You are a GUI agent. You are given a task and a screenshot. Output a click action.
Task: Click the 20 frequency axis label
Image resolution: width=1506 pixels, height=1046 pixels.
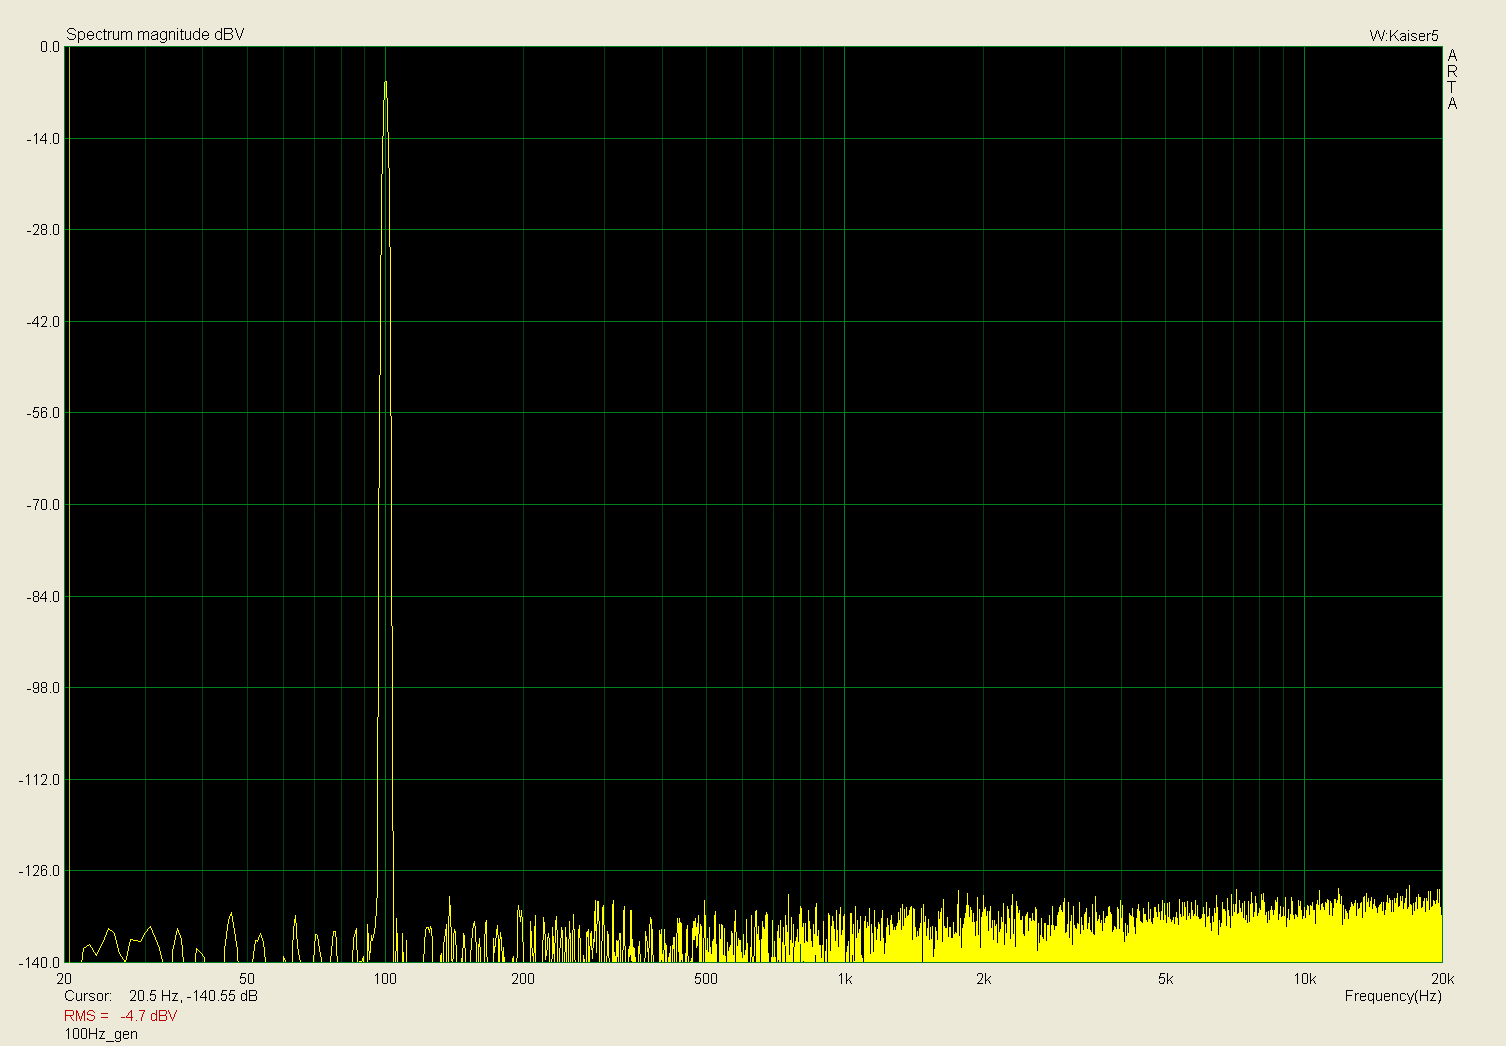pyautogui.click(x=64, y=979)
